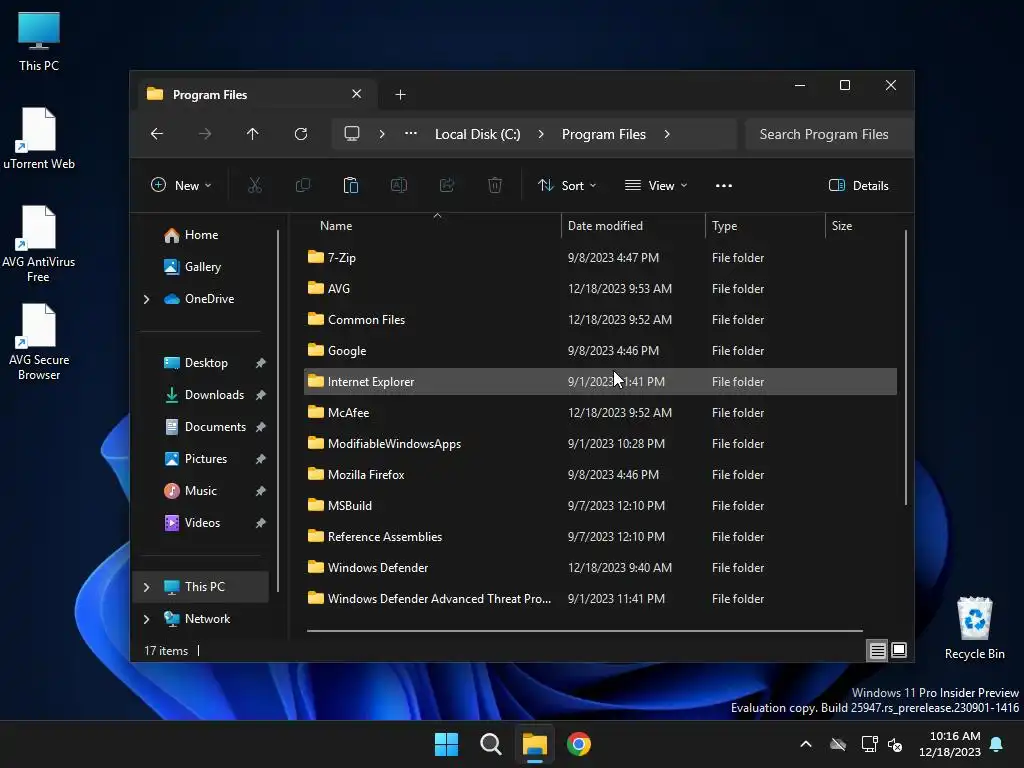Viewport: 1024px width, 768px height.
Task: Select the 7-Zip folder
Action: (600, 257)
